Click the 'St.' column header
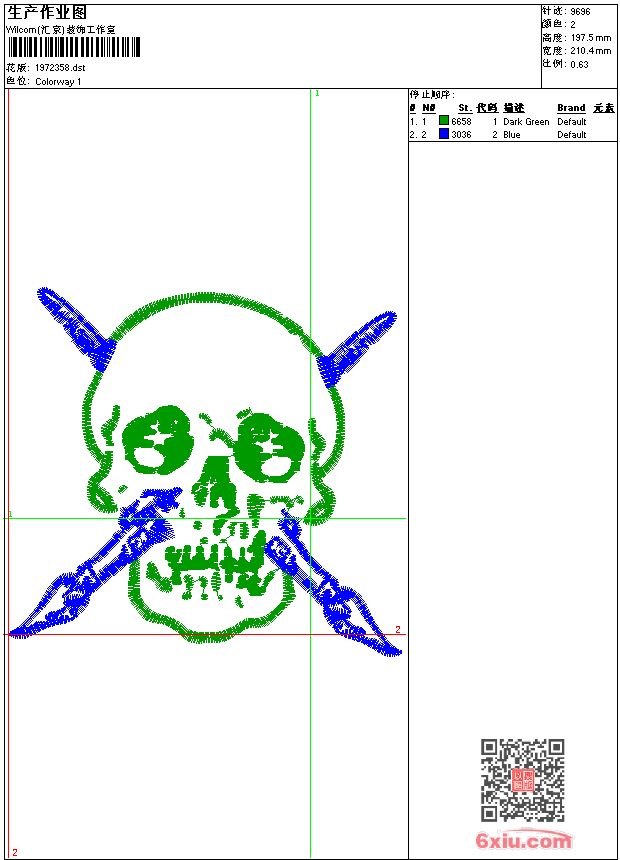This screenshot has height=860, width=620. [x=465, y=108]
